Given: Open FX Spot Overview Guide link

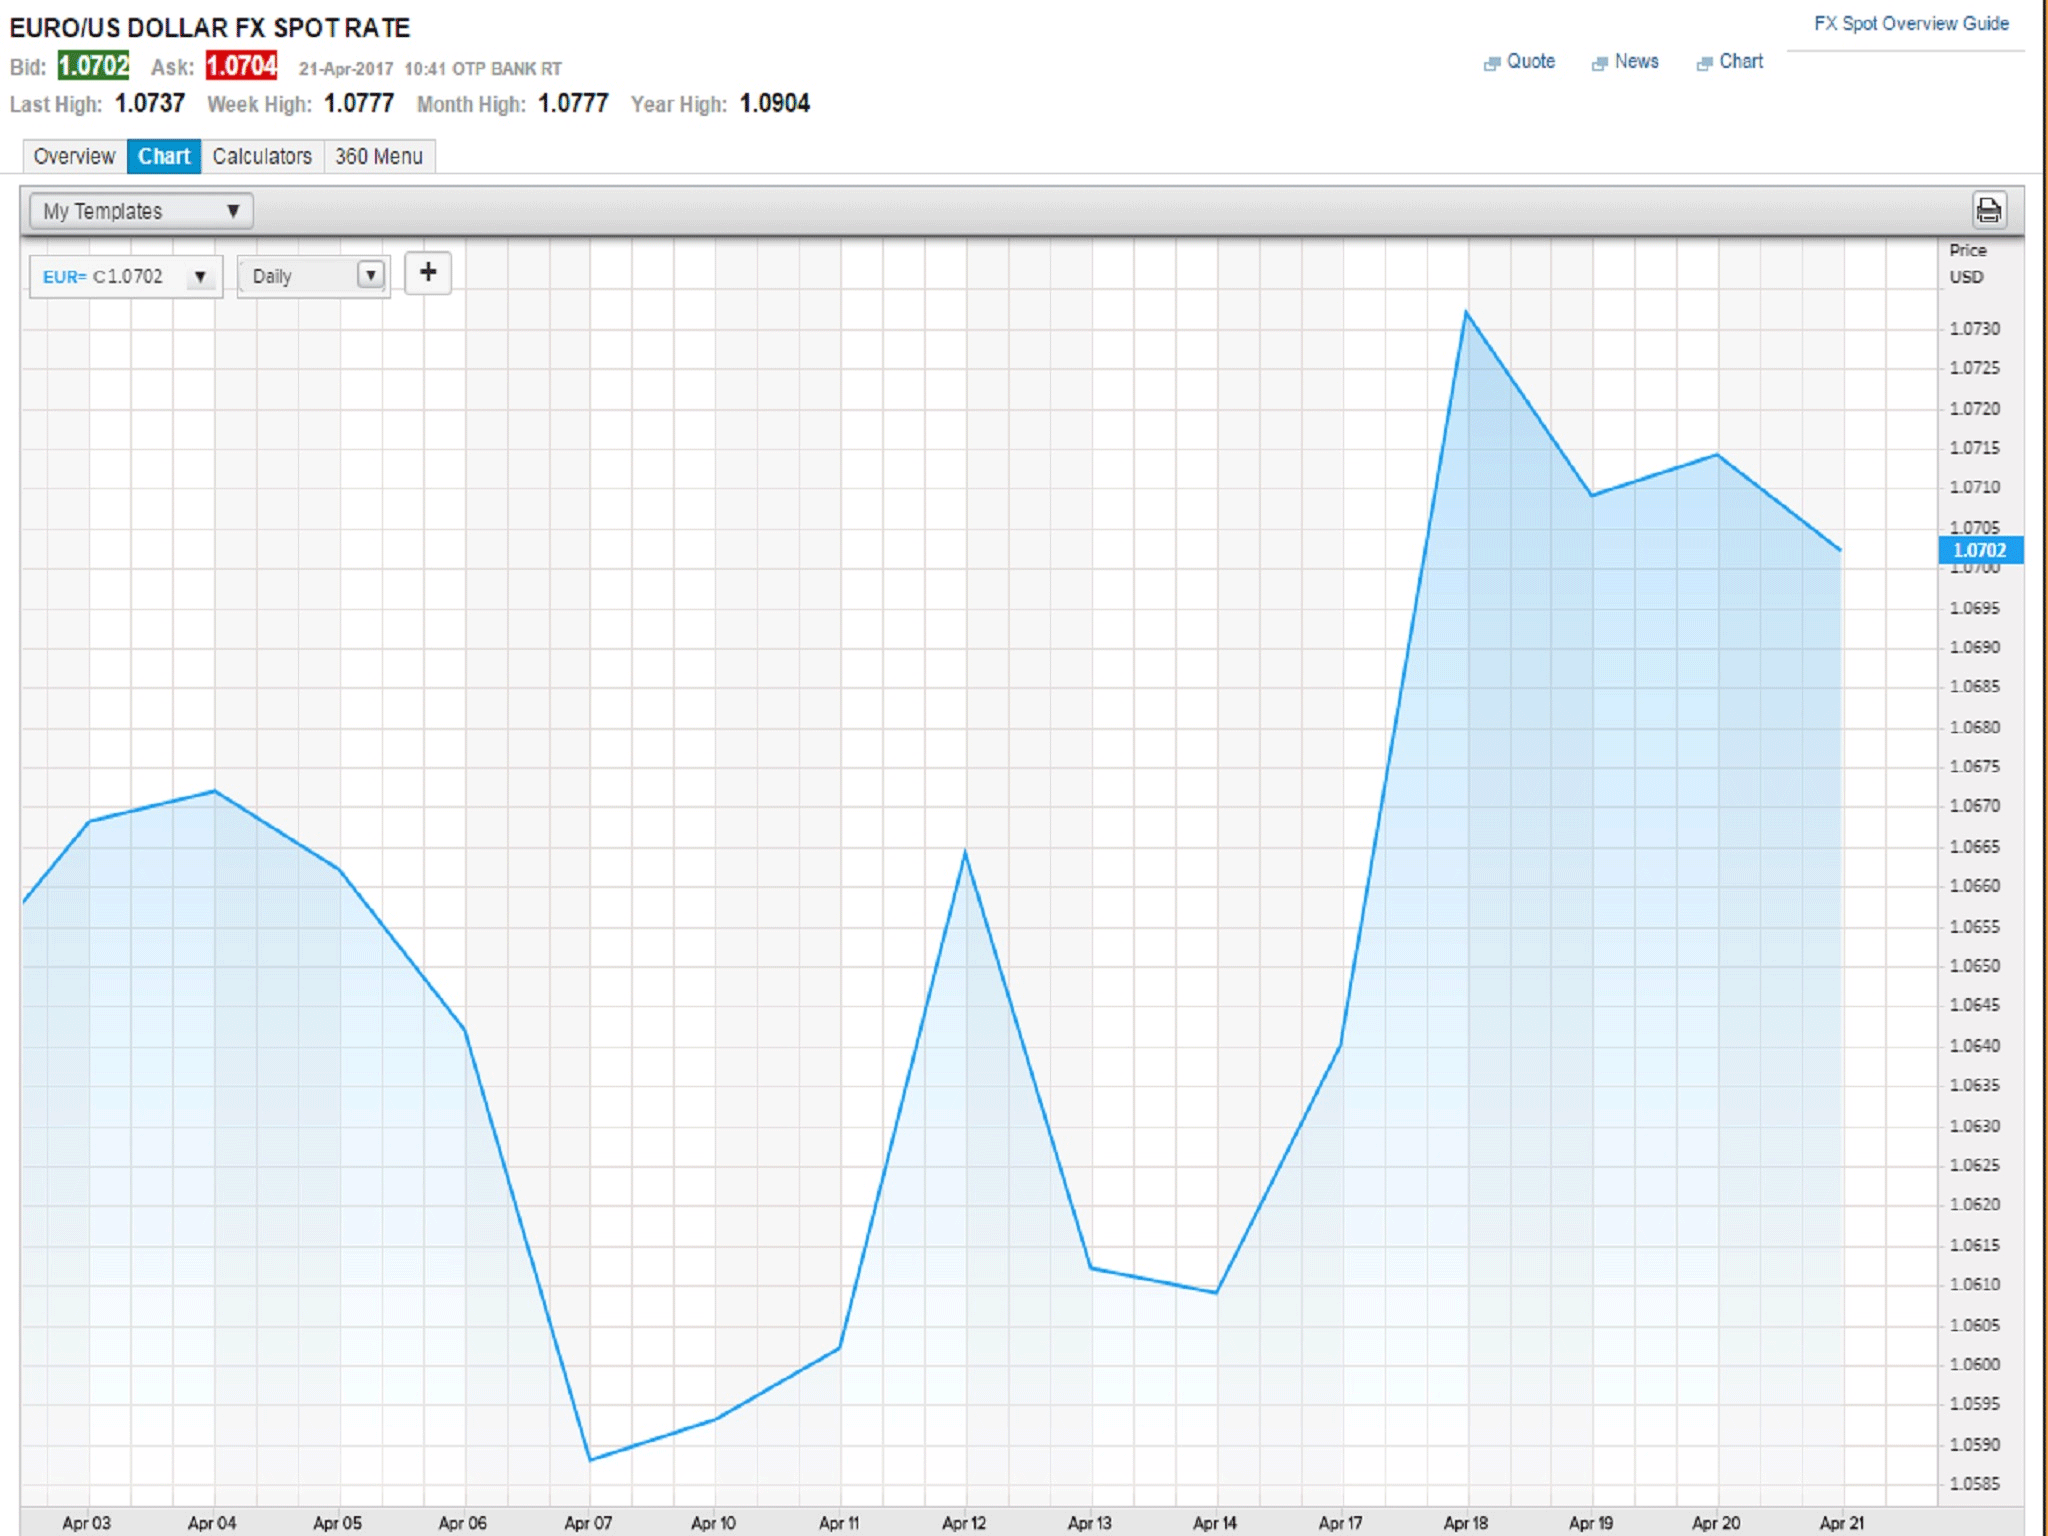Looking at the screenshot, I should (1911, 23).
